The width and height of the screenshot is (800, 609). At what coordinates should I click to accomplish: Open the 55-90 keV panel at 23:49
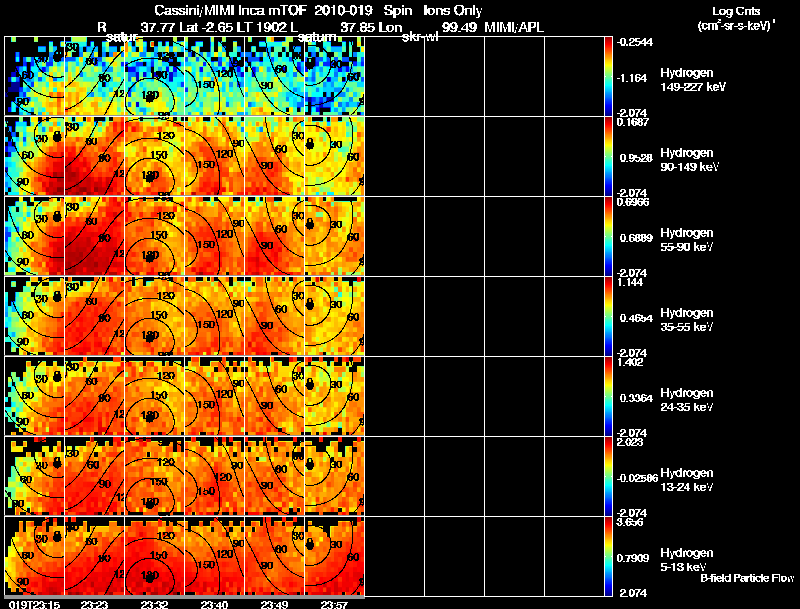pos(274,236)
